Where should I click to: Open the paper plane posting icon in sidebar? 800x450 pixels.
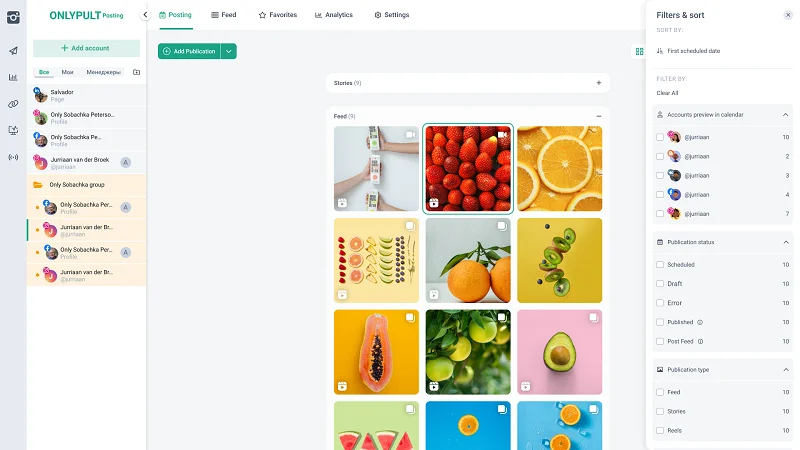coord(13,51)
